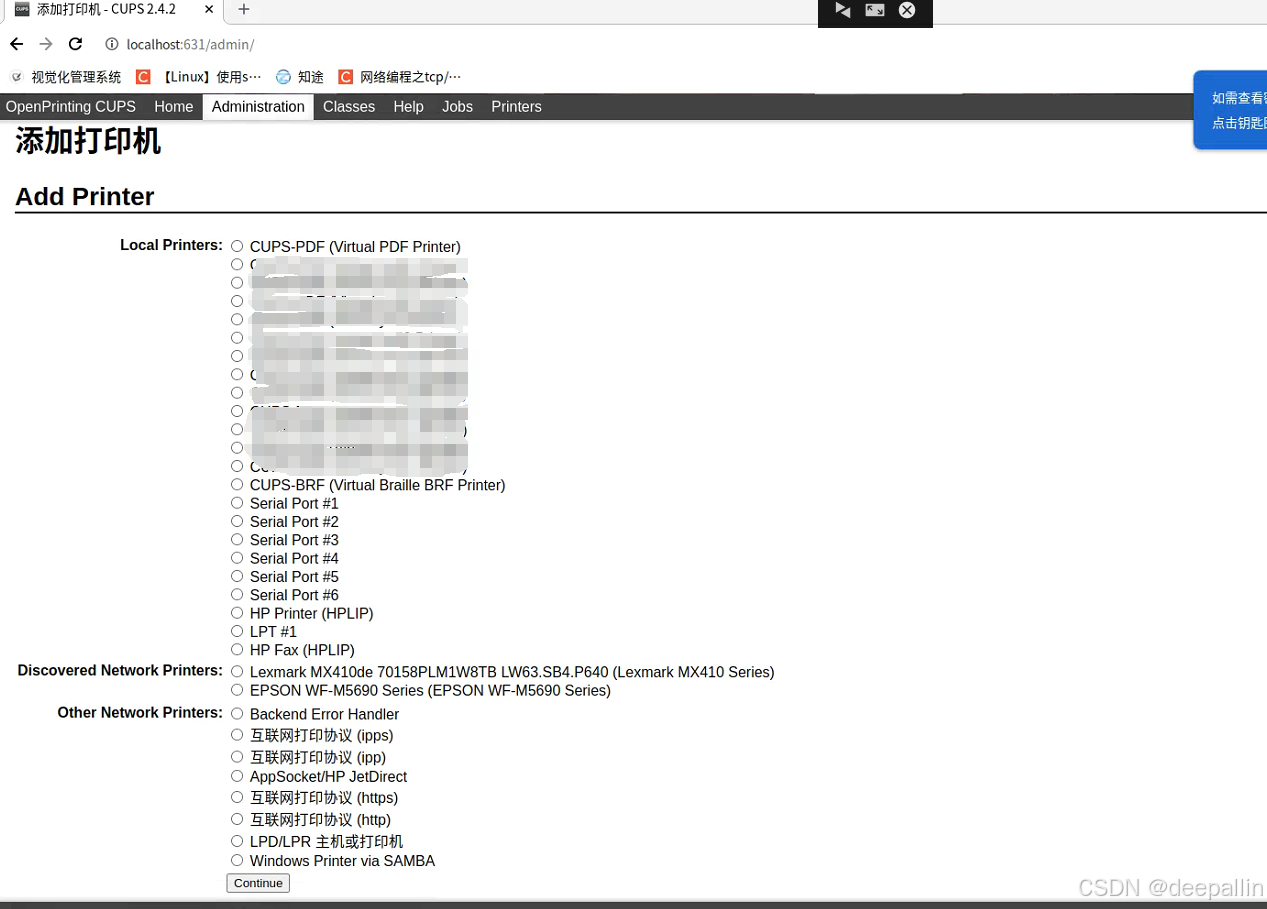Click the CUPS favicon on the browser tab
The image size is (1267, 909).
[22, 9]
